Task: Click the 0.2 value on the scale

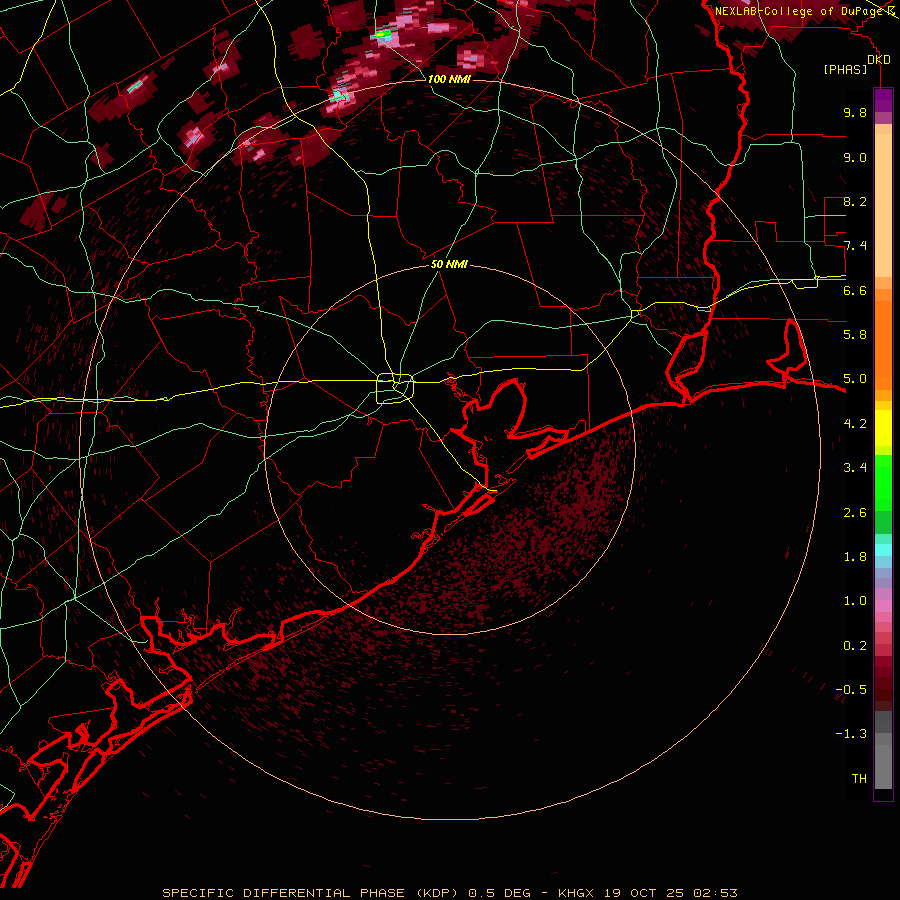Action: coord(855,646)
